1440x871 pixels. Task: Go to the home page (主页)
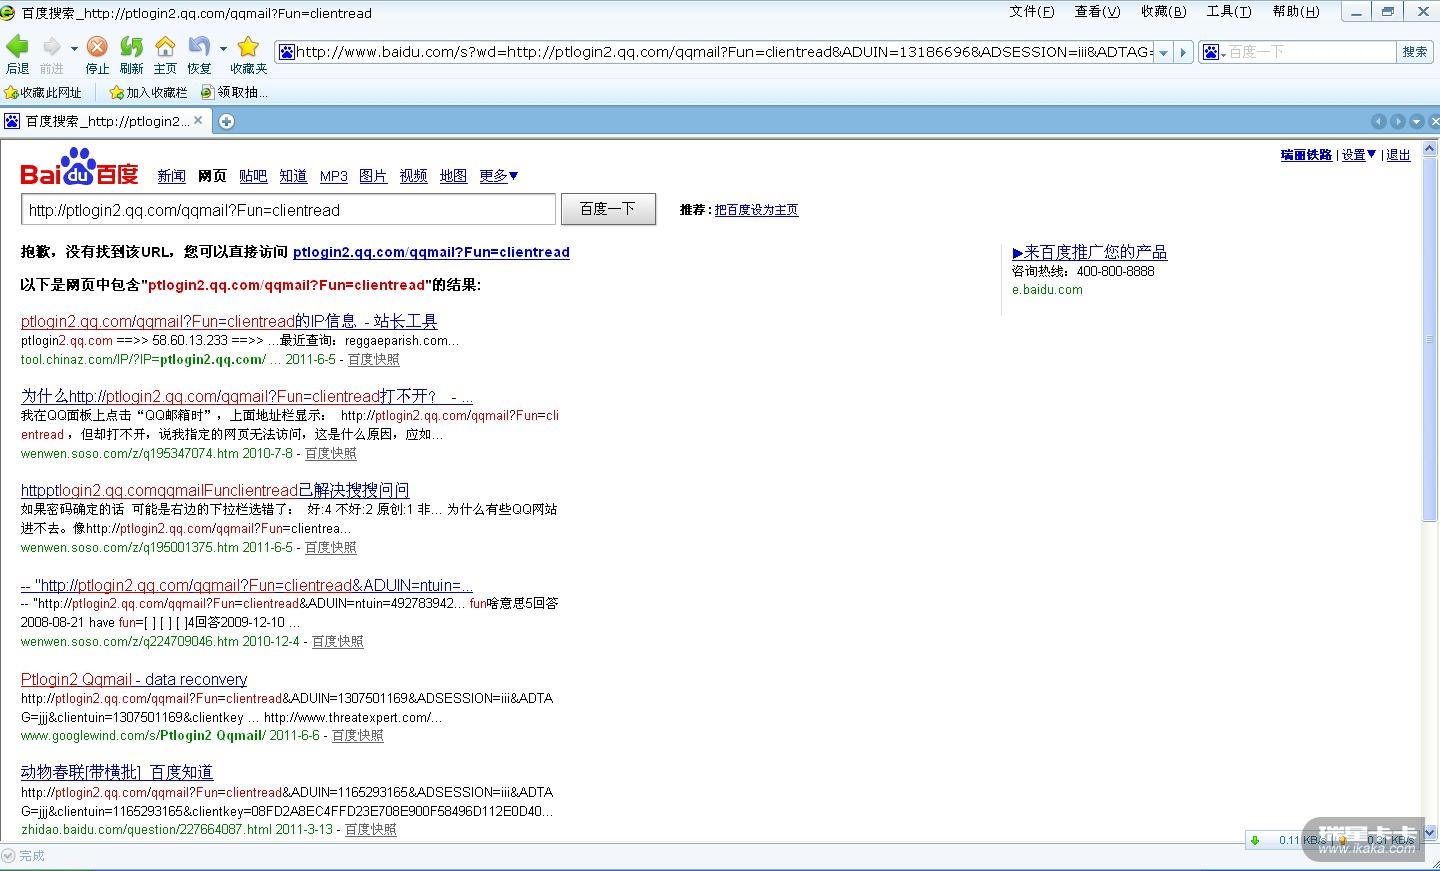[x=165, y=46]
